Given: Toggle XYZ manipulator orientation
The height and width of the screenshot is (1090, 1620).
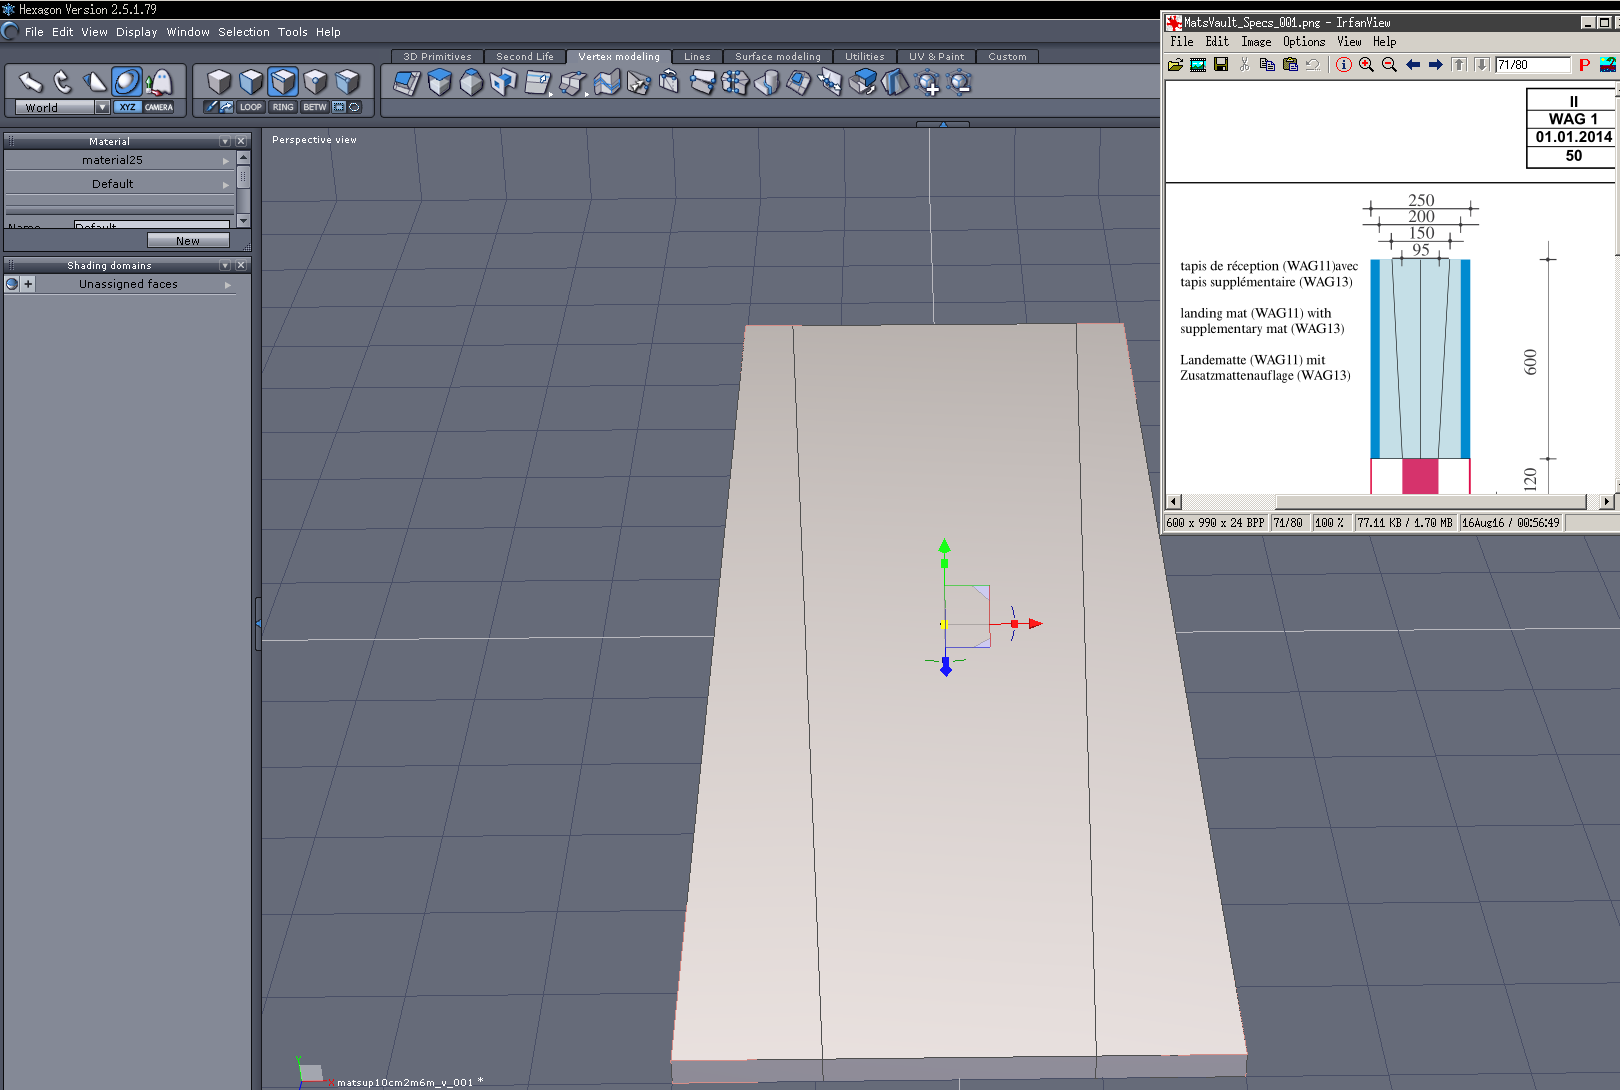Looking at the screenshot, I should click(x=127, y=107).
